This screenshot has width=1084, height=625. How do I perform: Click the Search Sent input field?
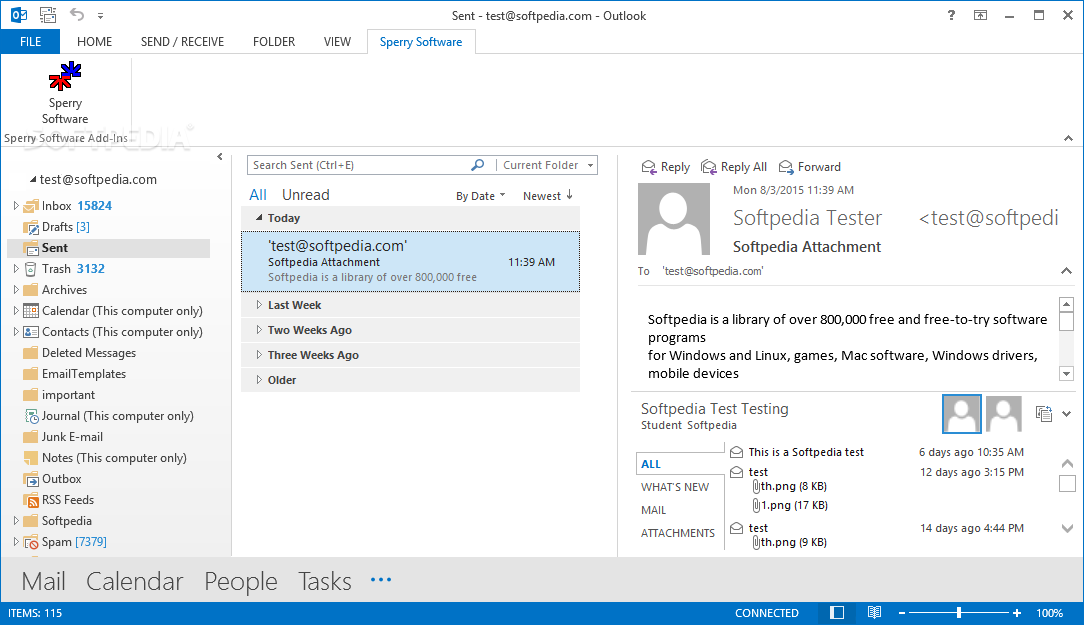359,165
